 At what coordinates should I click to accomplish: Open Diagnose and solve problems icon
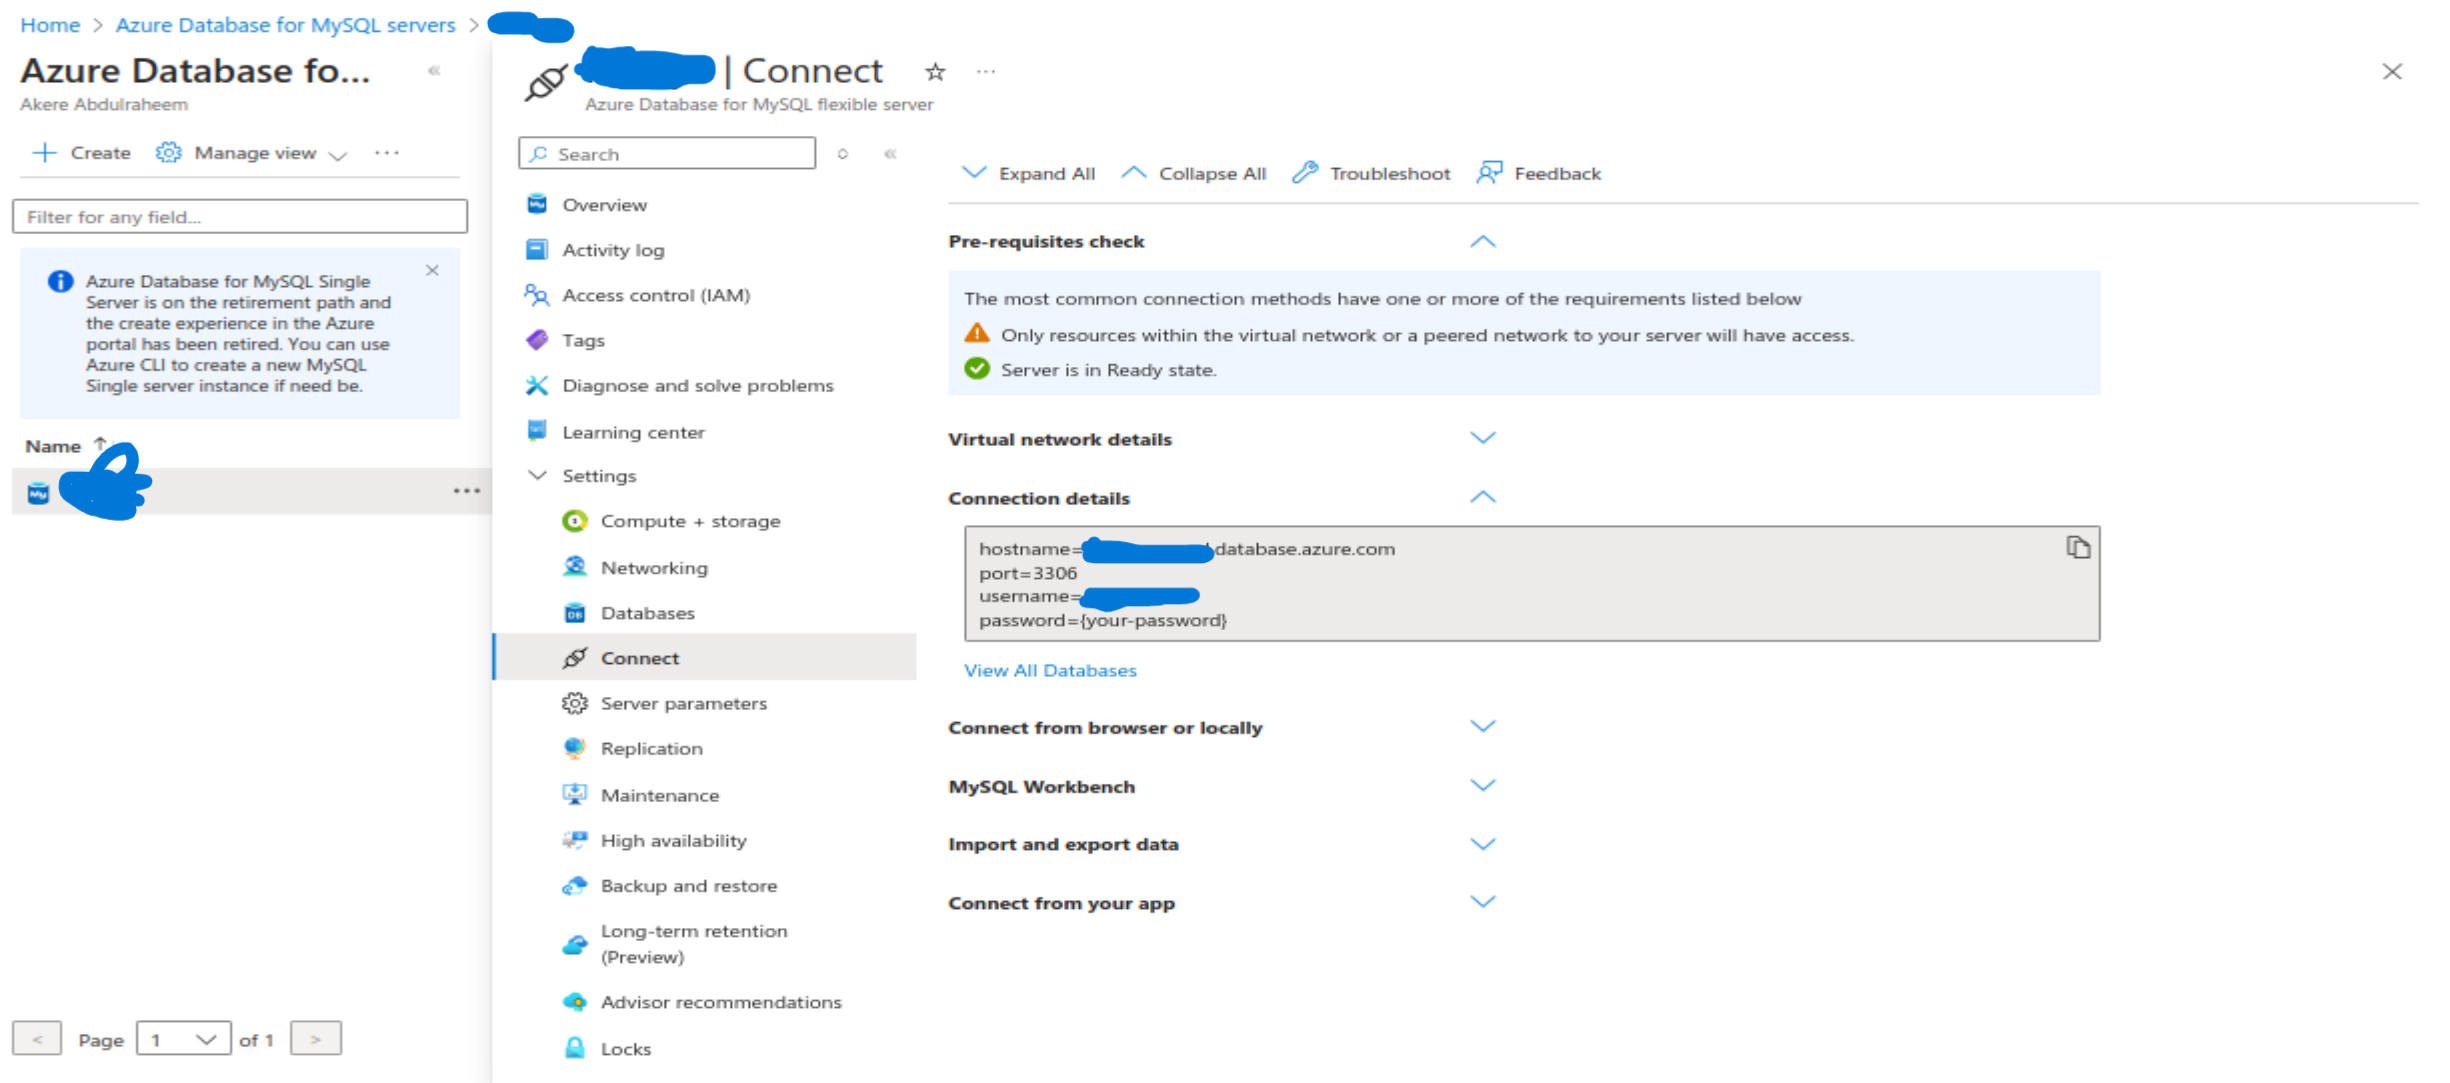[x=537, y=385]
